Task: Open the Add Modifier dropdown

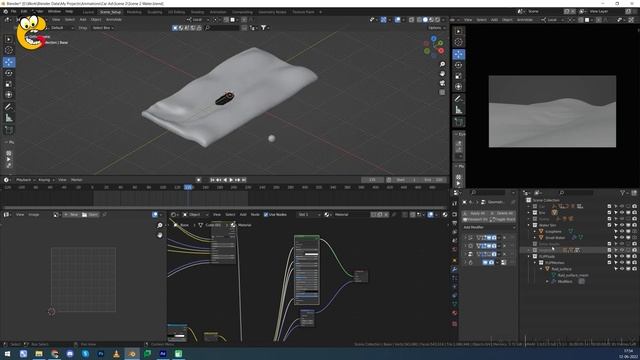Action: tap(489, 227)
